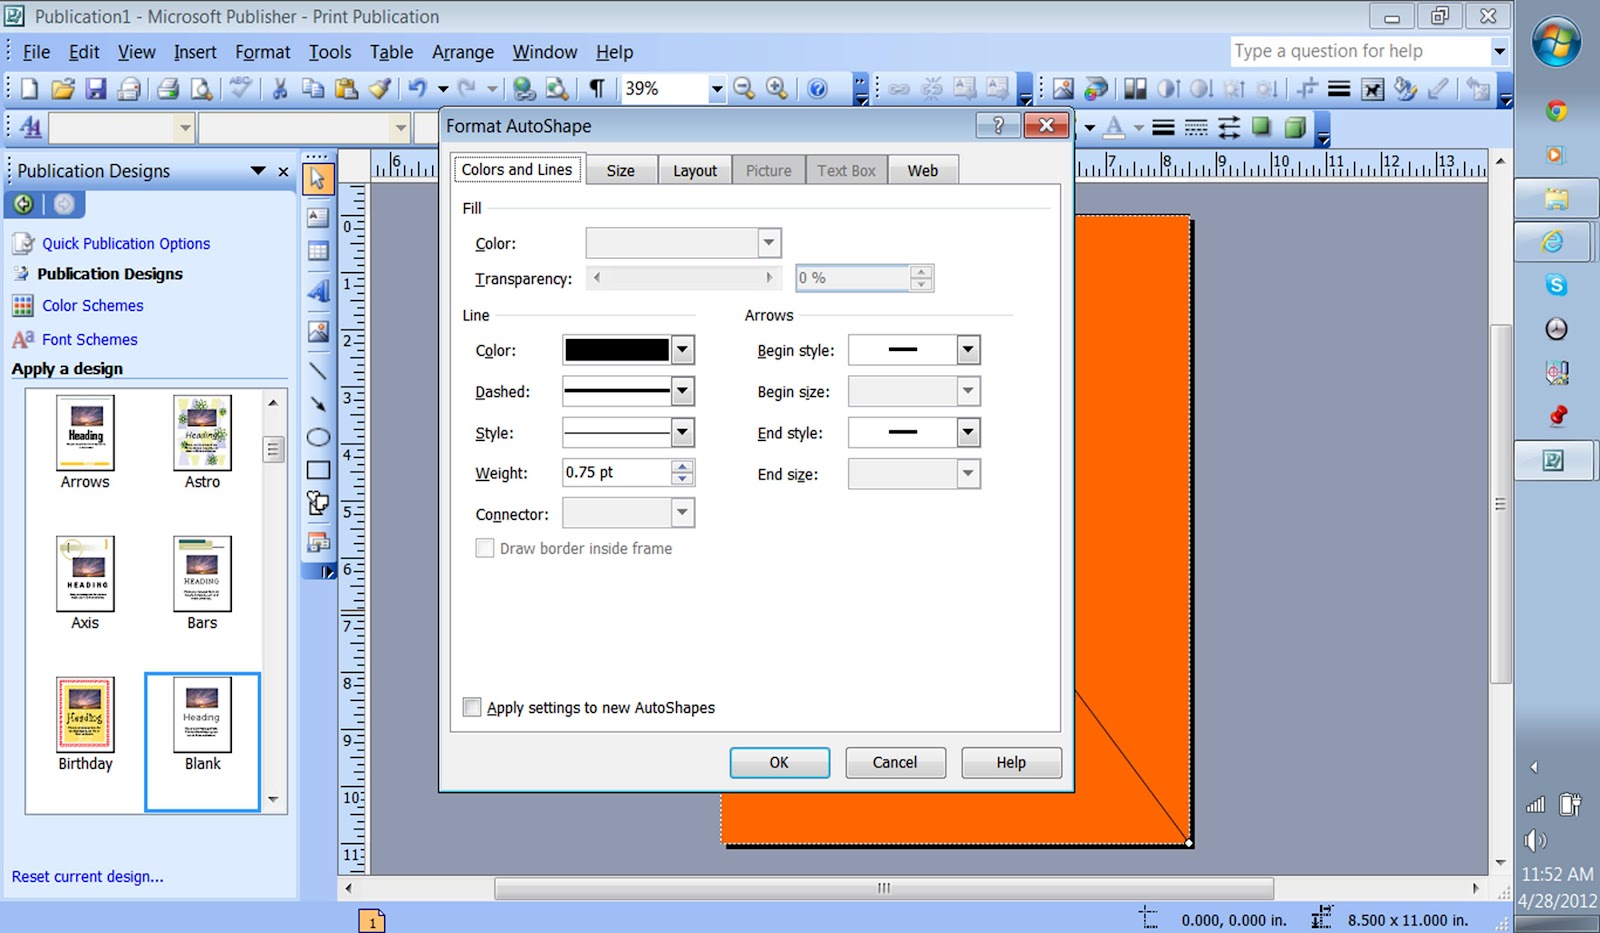This screenshot has width=1600, height=933.
Task: Click OK in Format AutoShape dialog
Action: (779, 762)
